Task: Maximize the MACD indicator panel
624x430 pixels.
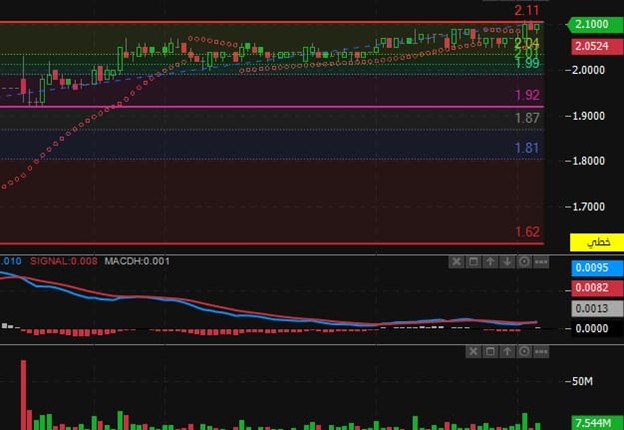Action: coord(474,262)
